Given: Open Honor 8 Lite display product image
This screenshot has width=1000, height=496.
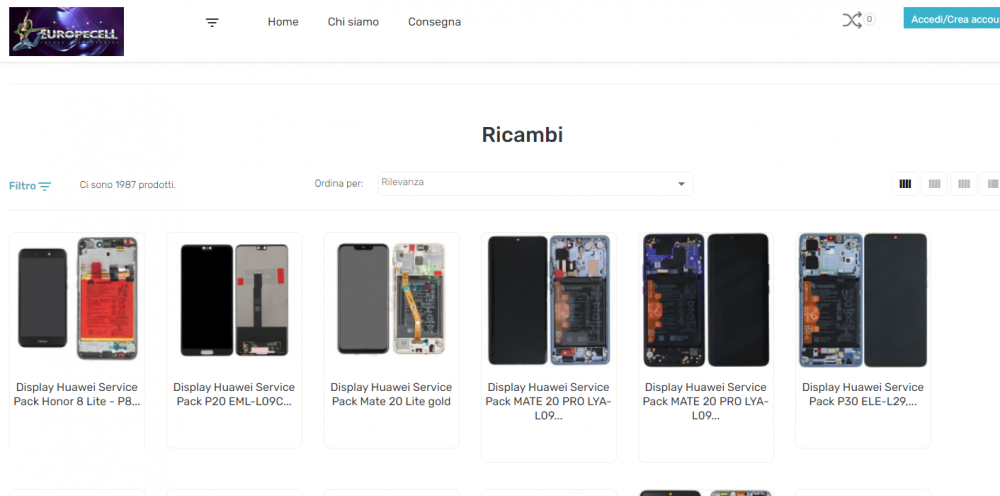Looking at the screenshot, I should (77, 298).
